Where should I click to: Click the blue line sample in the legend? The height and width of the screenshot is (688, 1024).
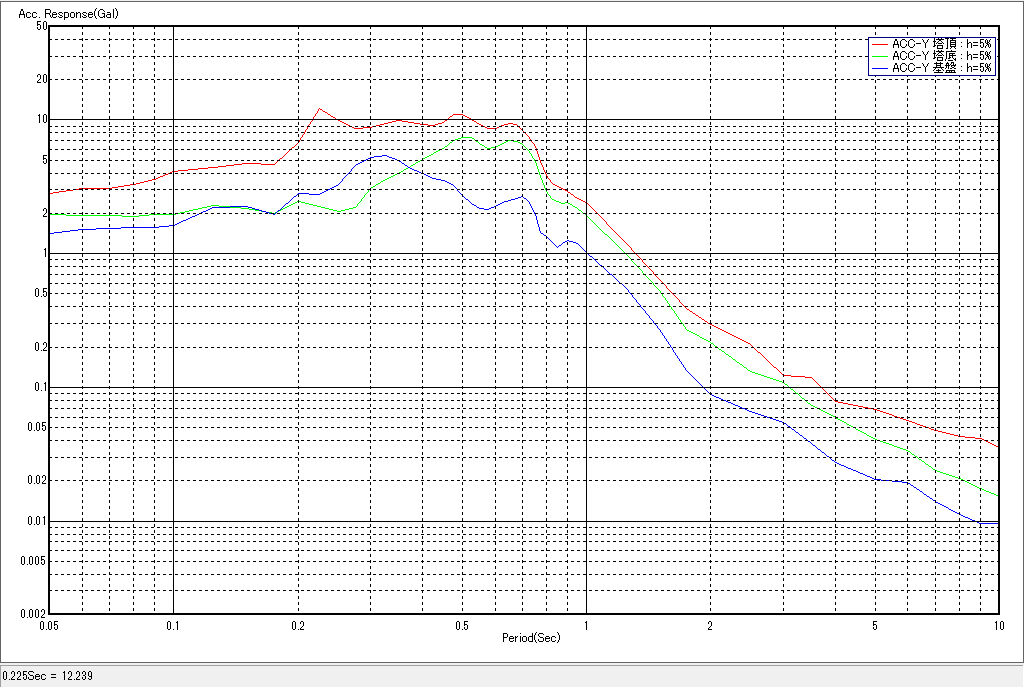(x=879, y=68)
